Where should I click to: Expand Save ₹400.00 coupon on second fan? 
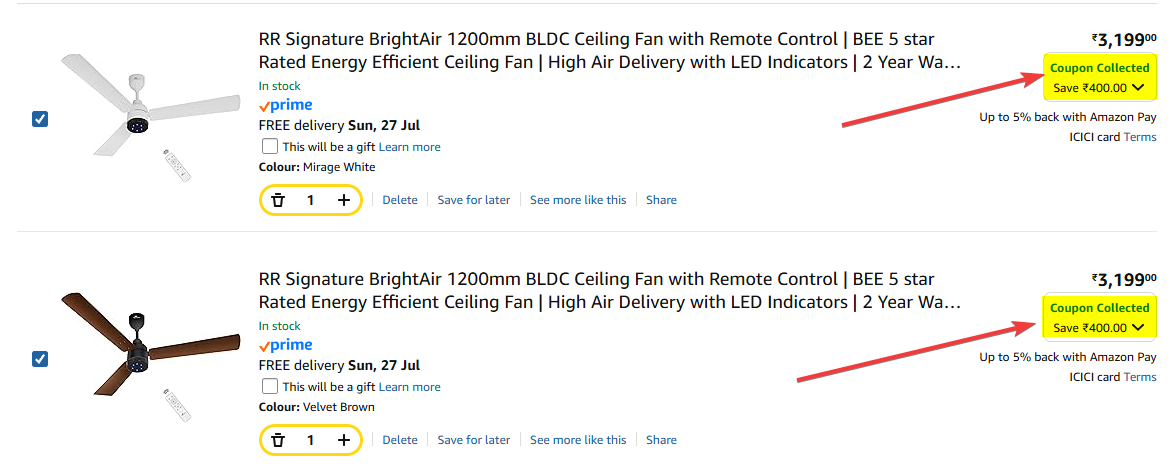point(1137,328)
